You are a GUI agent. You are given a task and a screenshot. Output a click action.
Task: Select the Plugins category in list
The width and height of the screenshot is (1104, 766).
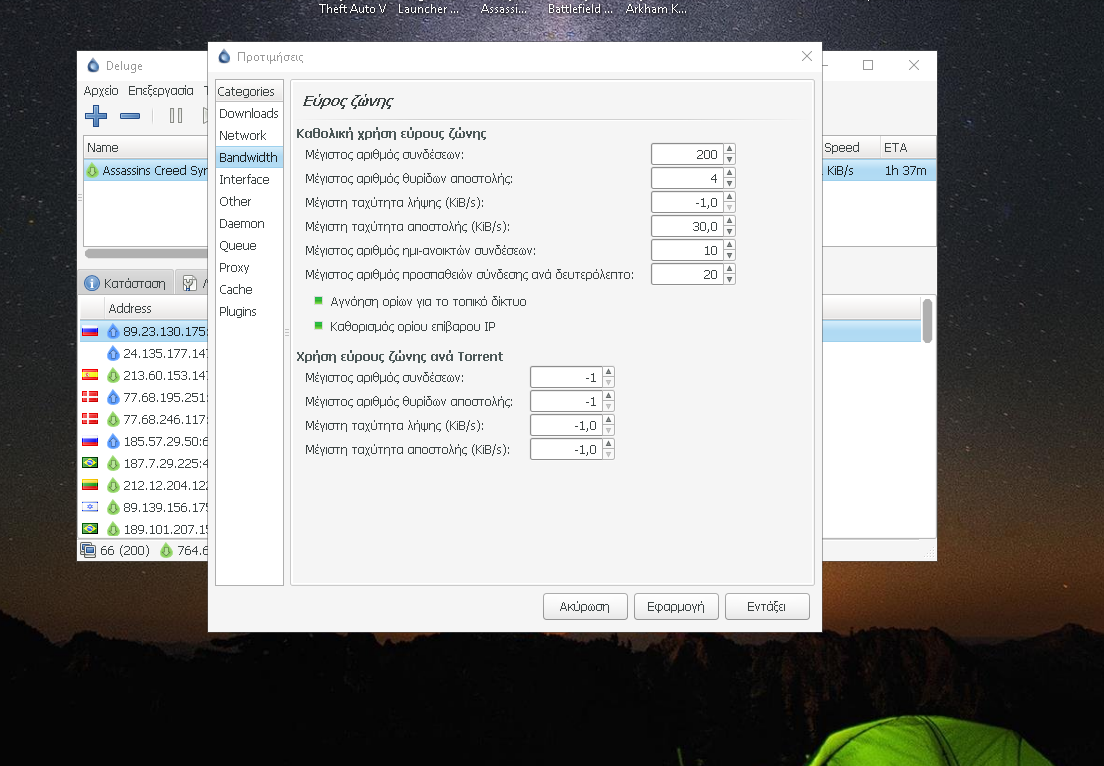tap(238, 311)
